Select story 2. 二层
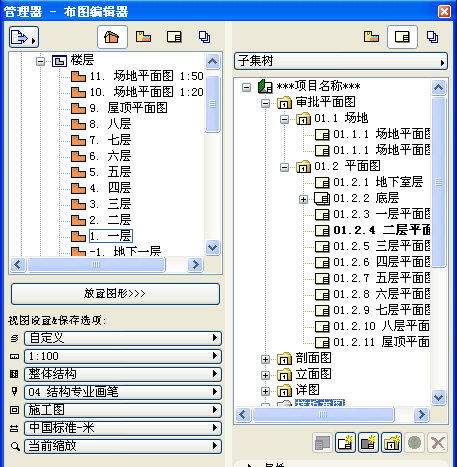This screenshot has height=467, width=457. coord(110,220)
